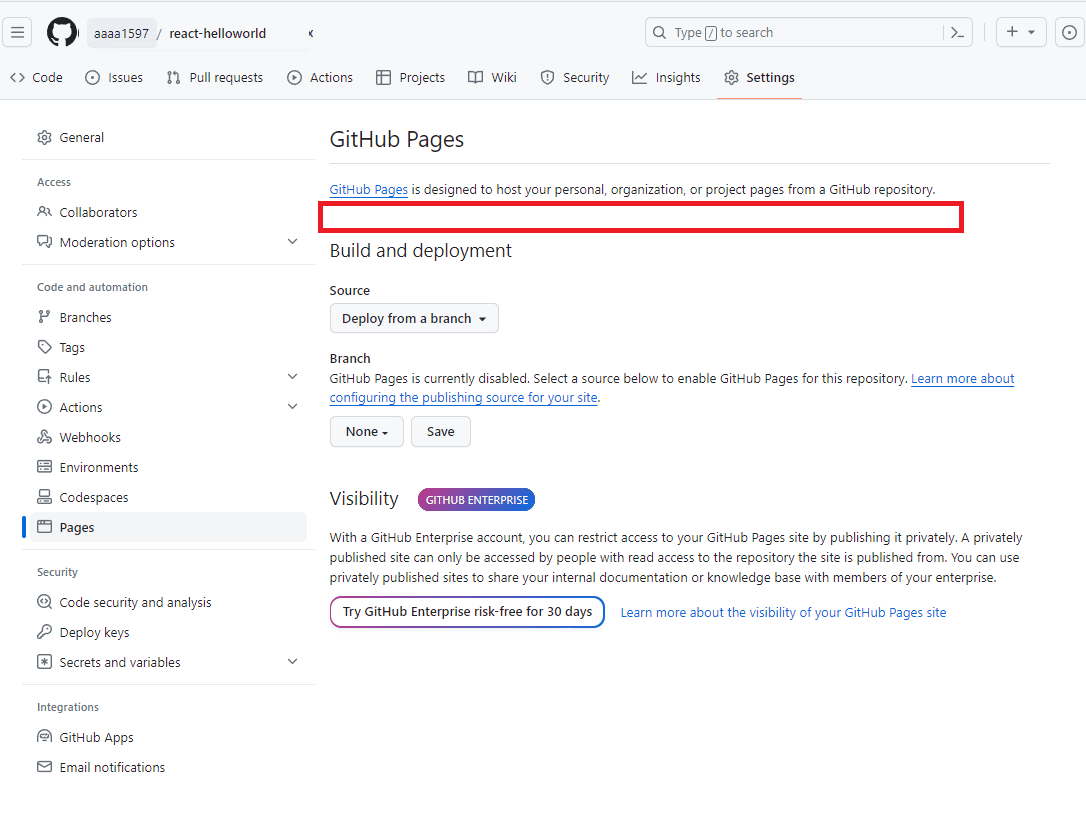Image resolution: width=1086 pixels, height=821 pixels.
Task: Open Learn more about visibility of Pages link
Action: pyautogui.click(x=783, y=612)
